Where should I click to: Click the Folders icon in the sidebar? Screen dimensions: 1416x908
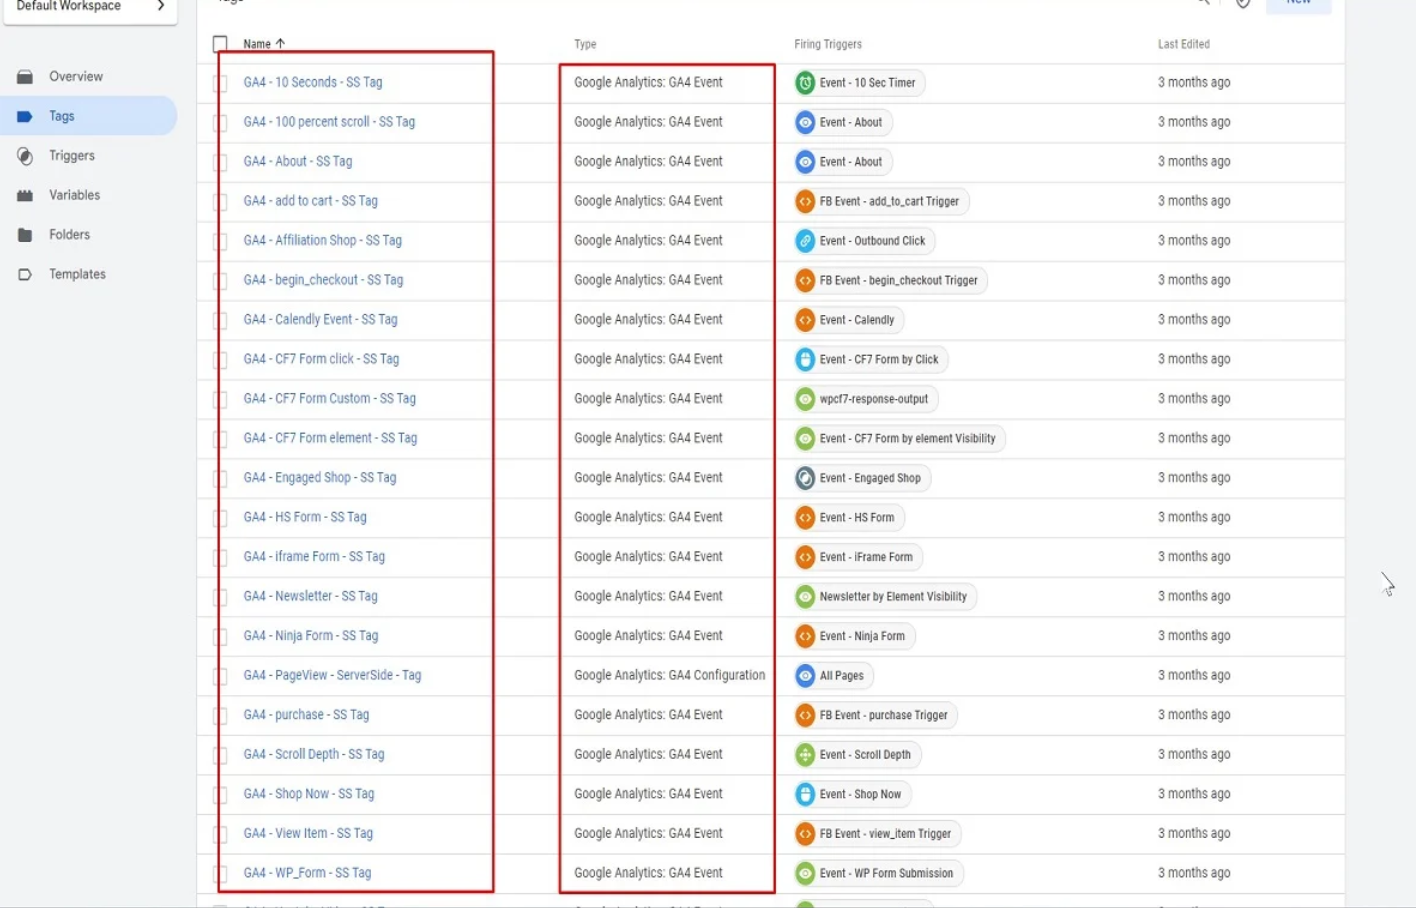pos(25,235)
